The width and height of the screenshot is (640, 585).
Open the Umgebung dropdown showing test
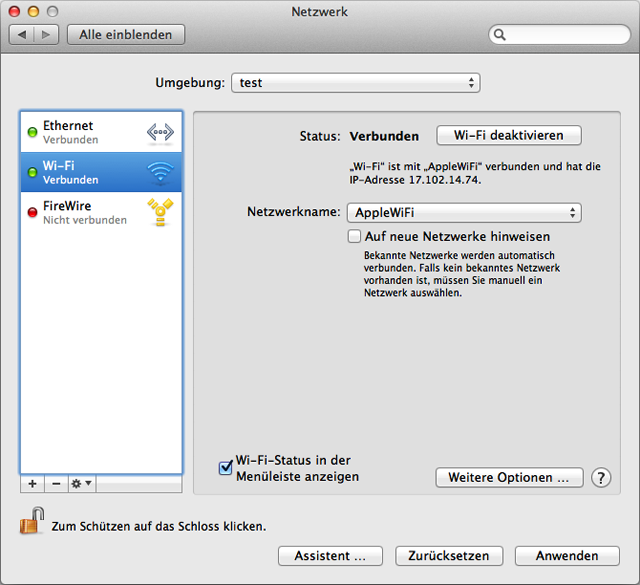[x=355, y=82]
